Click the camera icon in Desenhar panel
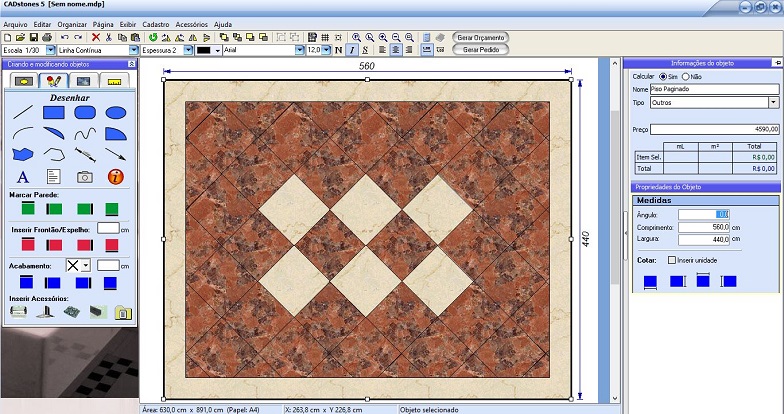Screen dimensions: 784x414 pyautogui.click(x=85, y=176)
